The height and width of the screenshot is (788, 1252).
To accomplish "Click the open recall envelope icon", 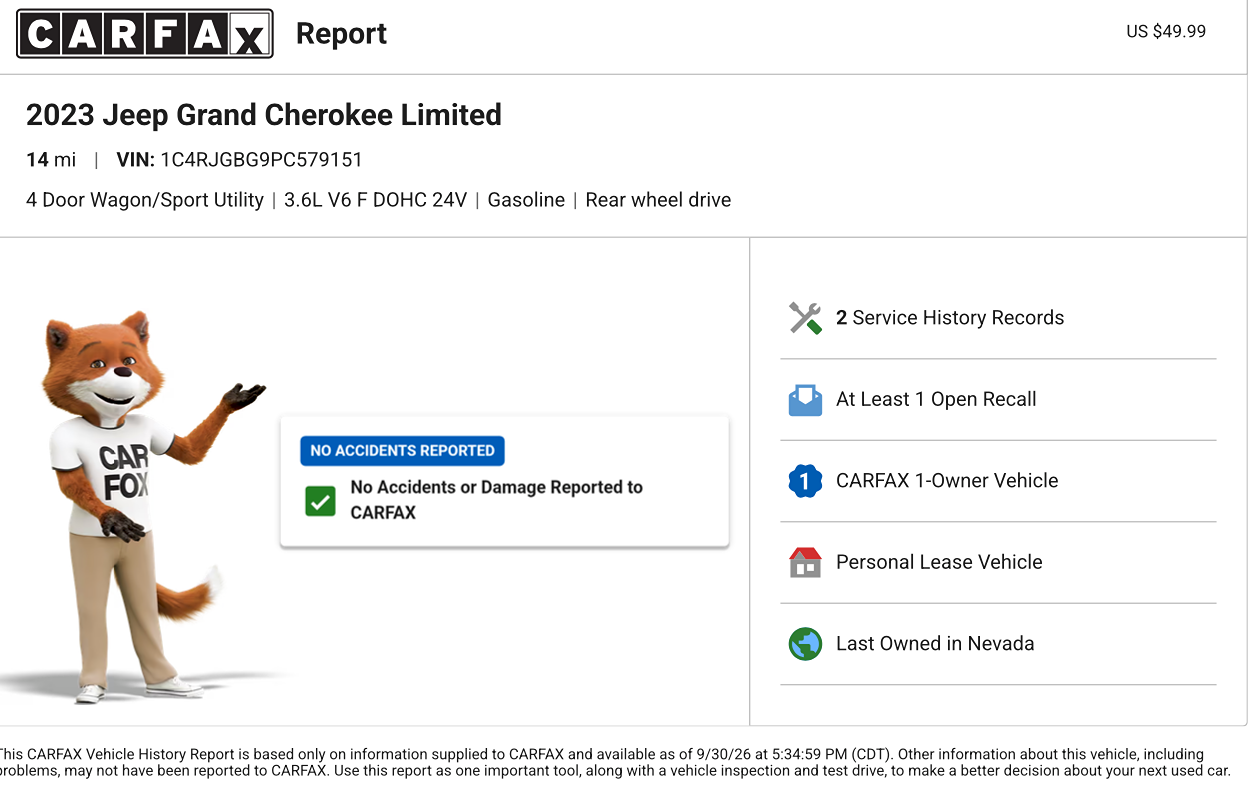I will (805, 400).
